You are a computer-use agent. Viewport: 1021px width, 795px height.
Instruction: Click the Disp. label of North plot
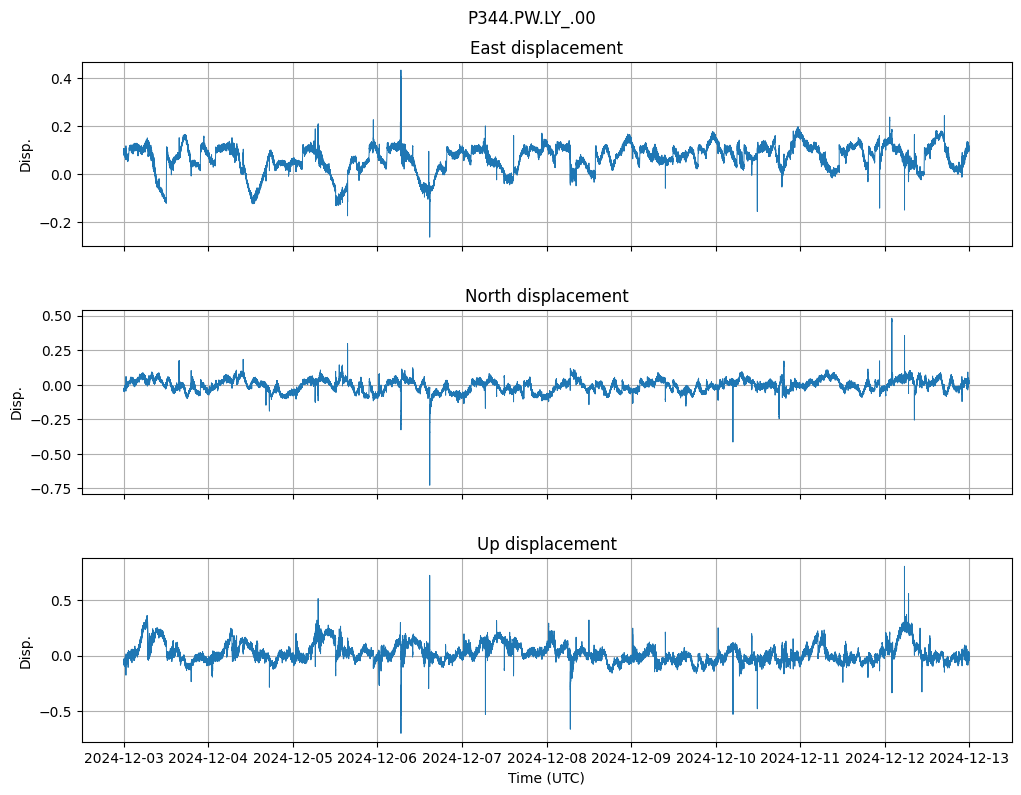(x=17, y=402)
